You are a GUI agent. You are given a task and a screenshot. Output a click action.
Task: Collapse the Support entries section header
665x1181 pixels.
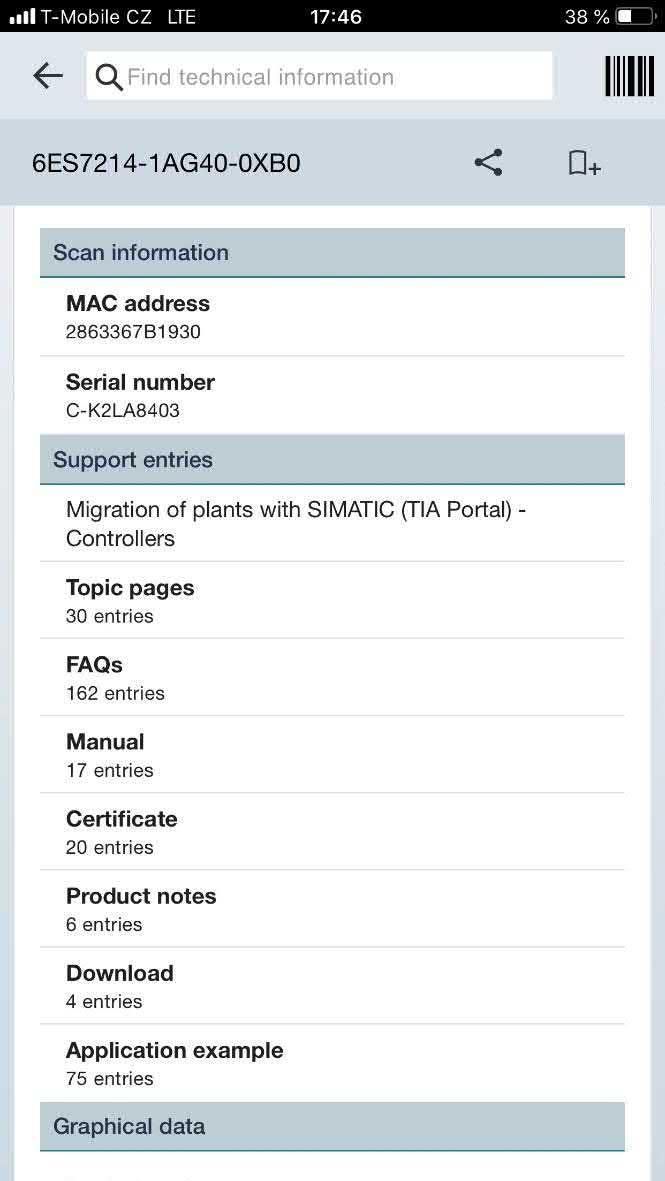[332, 459]
